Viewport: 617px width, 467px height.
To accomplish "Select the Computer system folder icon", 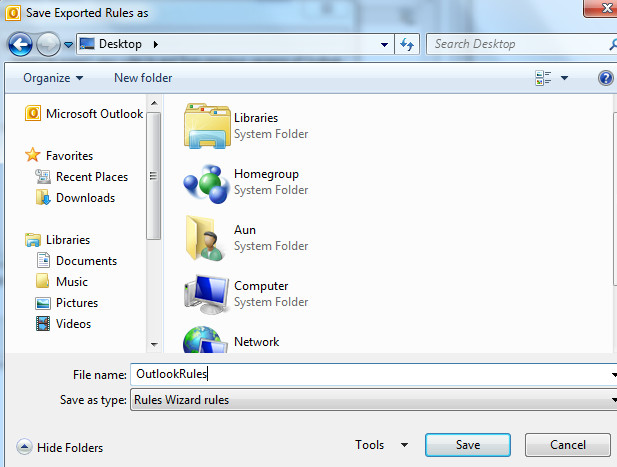I will 207,294.
